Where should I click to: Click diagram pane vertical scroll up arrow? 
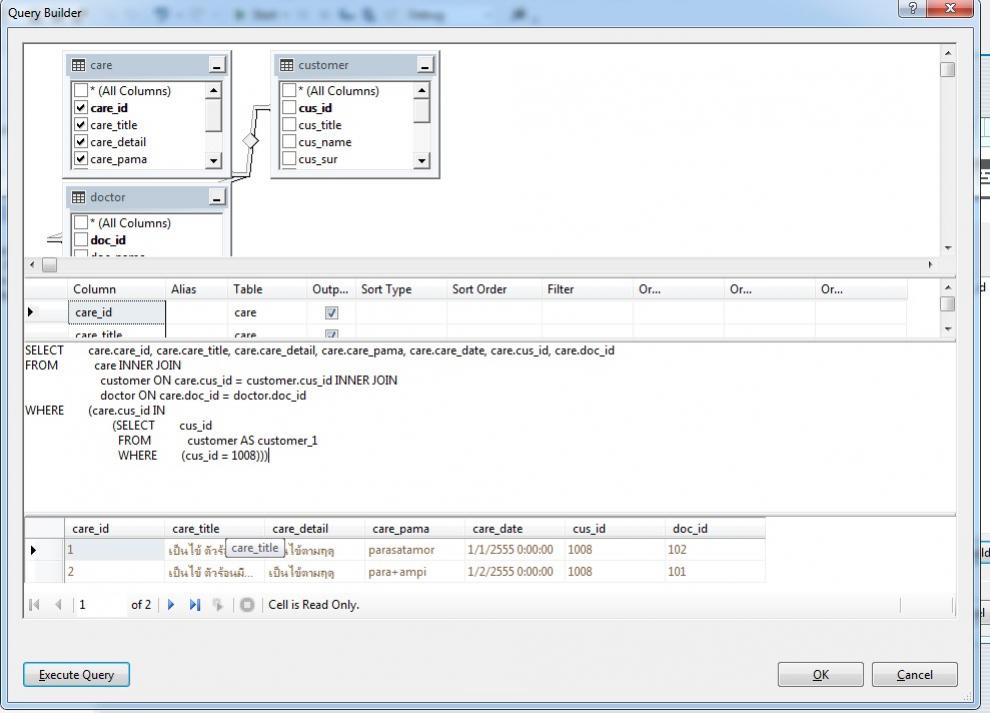948,53
